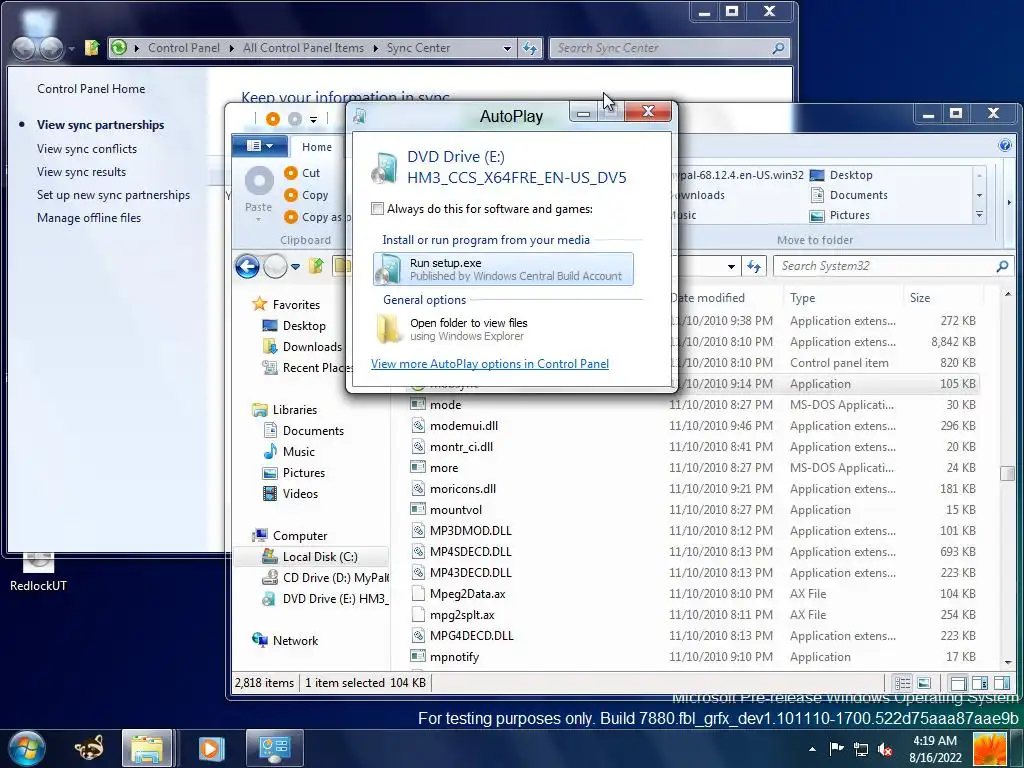Refresh Sync Center address bar
The width and height of the screenshot is (1024, 768).
[530, 48]
